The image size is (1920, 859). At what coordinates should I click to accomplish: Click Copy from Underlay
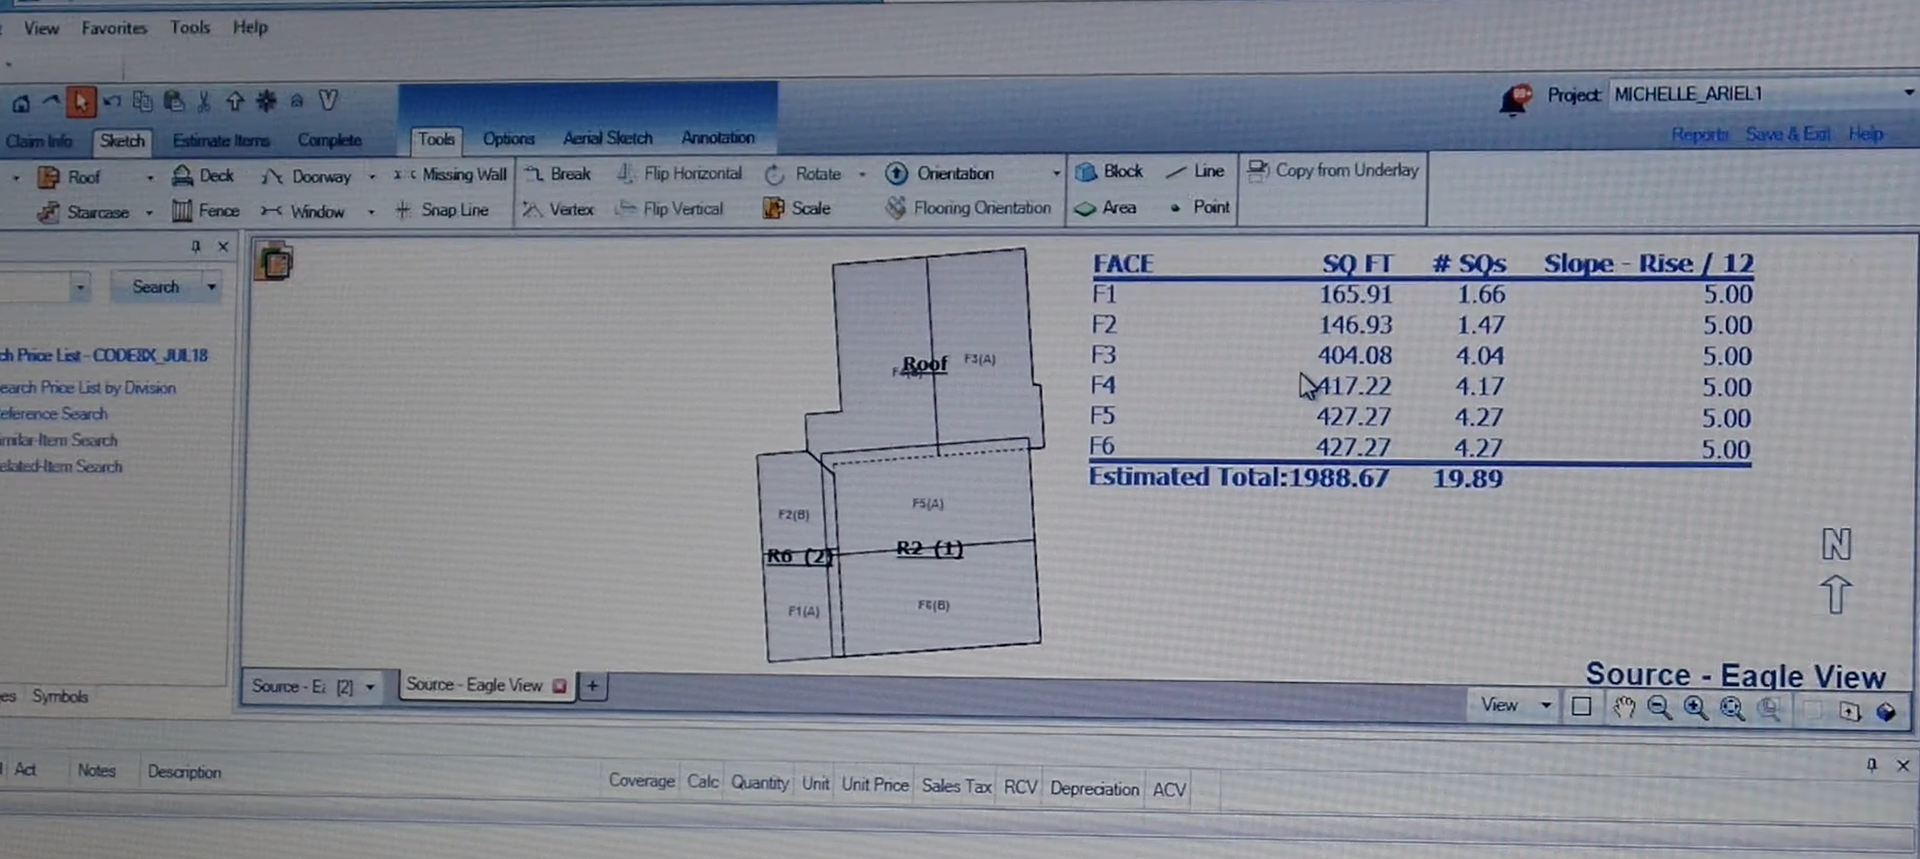tap(1334, 170)
